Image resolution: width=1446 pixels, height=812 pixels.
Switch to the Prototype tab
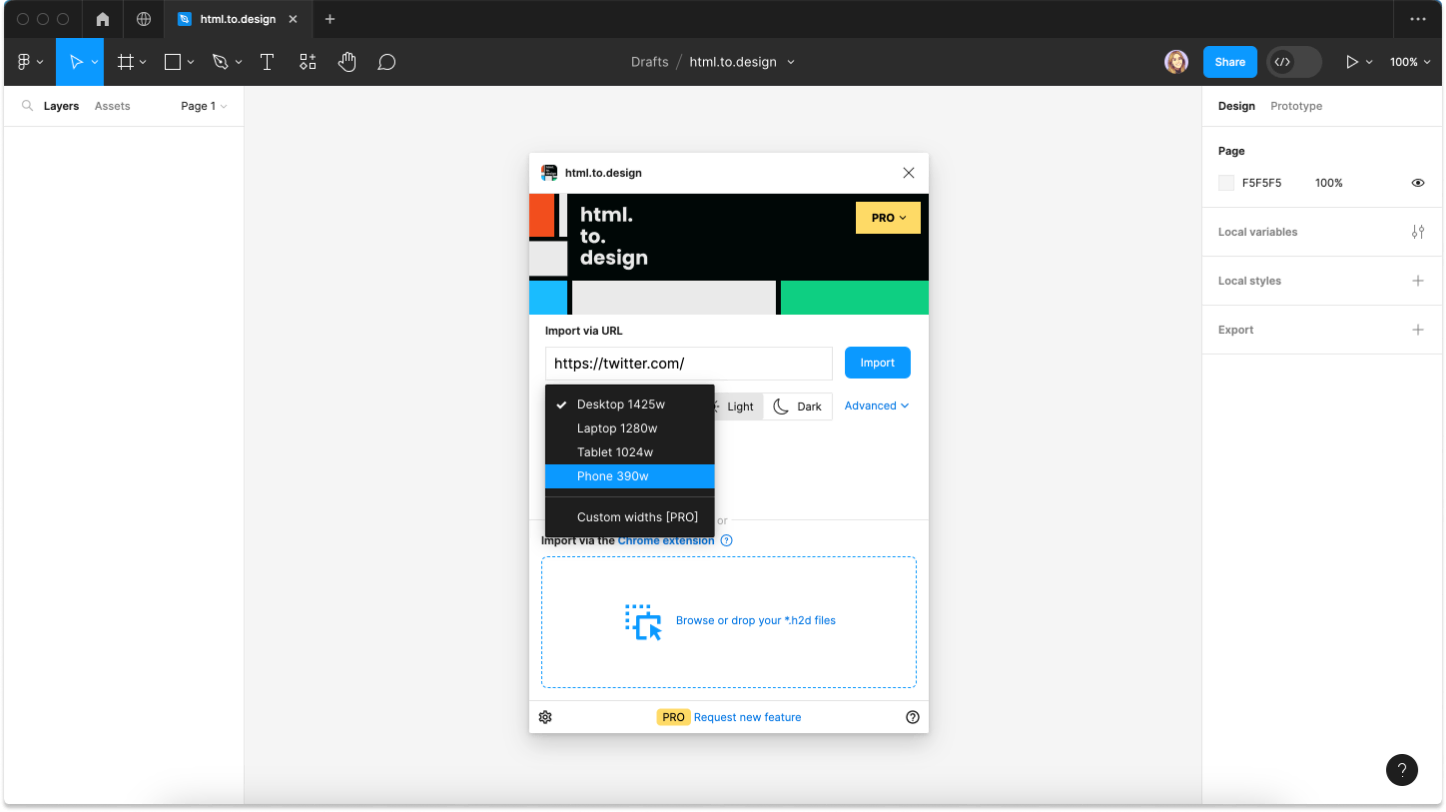1296,106
